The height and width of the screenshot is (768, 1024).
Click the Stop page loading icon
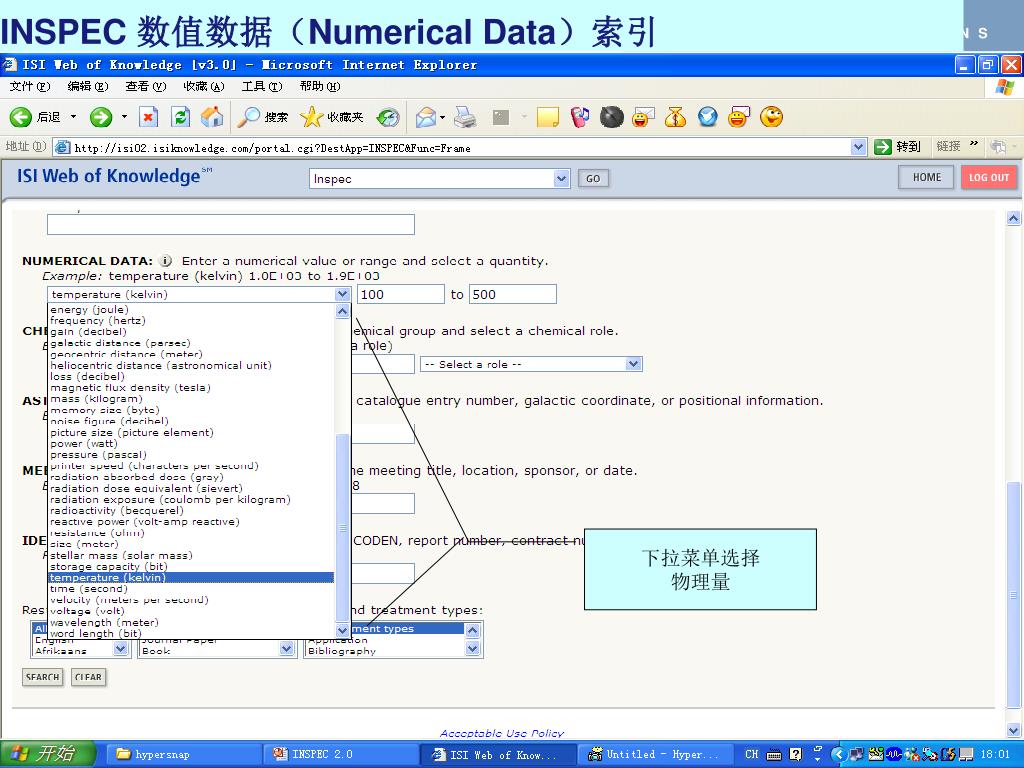tap(149, 118)
